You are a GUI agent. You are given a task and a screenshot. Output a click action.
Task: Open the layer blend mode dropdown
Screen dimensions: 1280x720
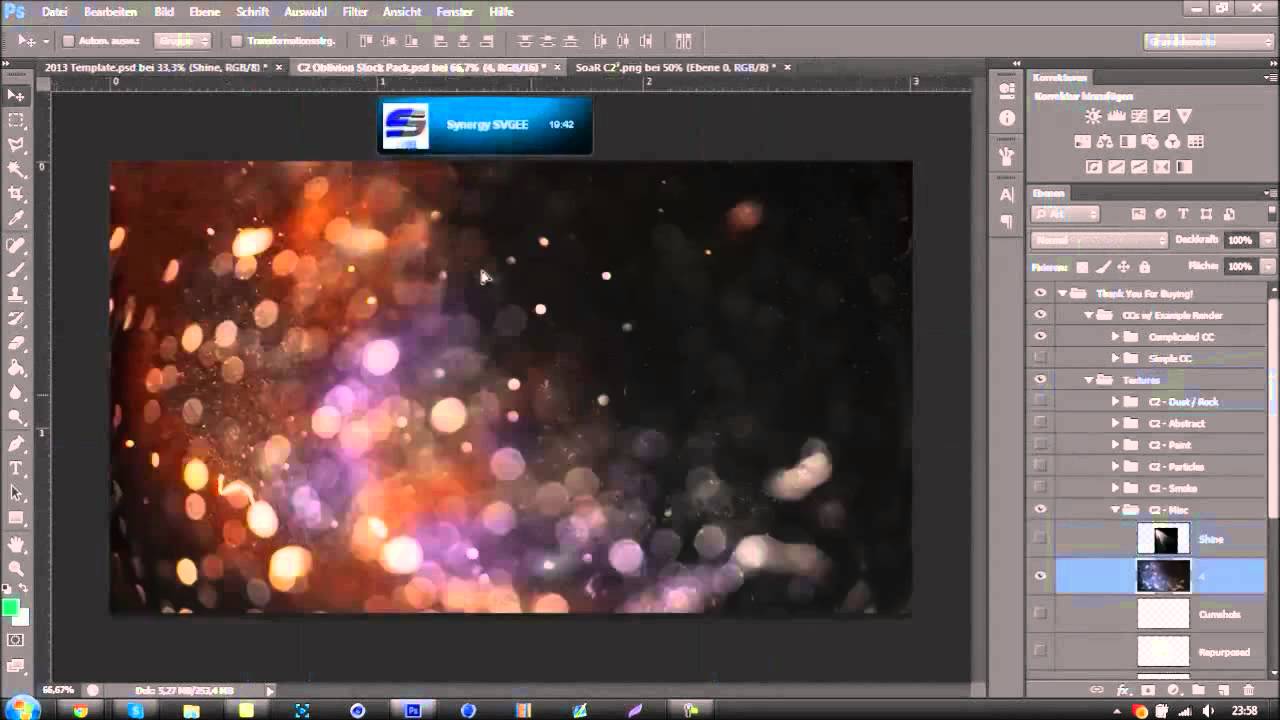pyautogui.click(x=1099, y=240)
